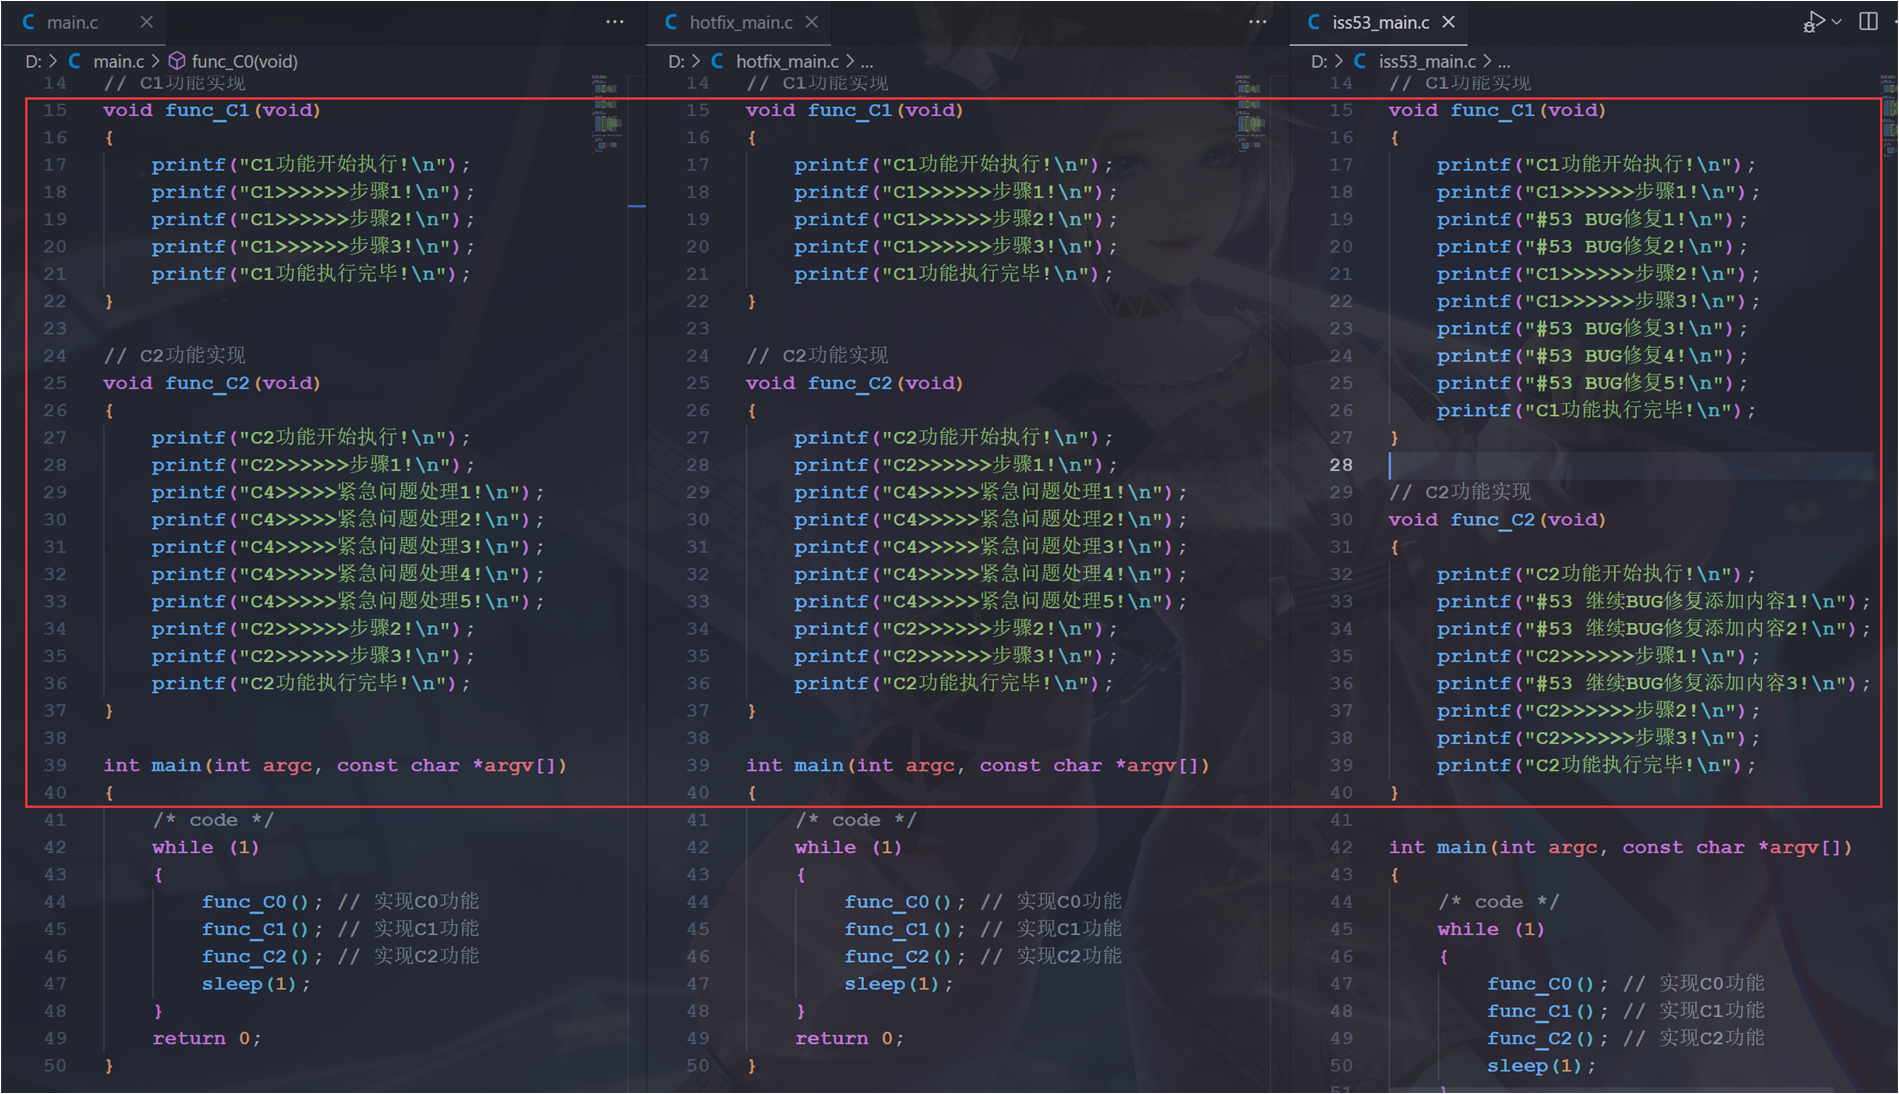The image size is (1899, 1094).
Task: Close the iss53_main.c editor tab
Action: 1448,22
